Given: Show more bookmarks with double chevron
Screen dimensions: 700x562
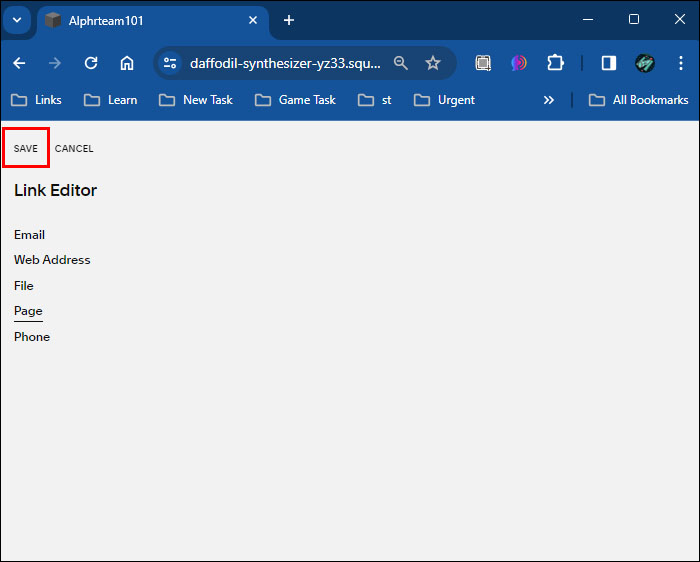Looking at the screenshot, I should coord(549,100).
